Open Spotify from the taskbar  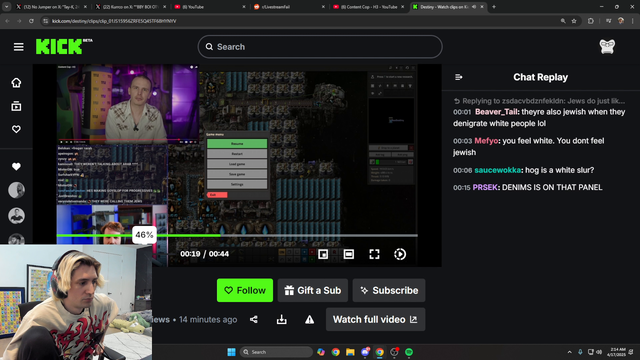tap(409, 352)
